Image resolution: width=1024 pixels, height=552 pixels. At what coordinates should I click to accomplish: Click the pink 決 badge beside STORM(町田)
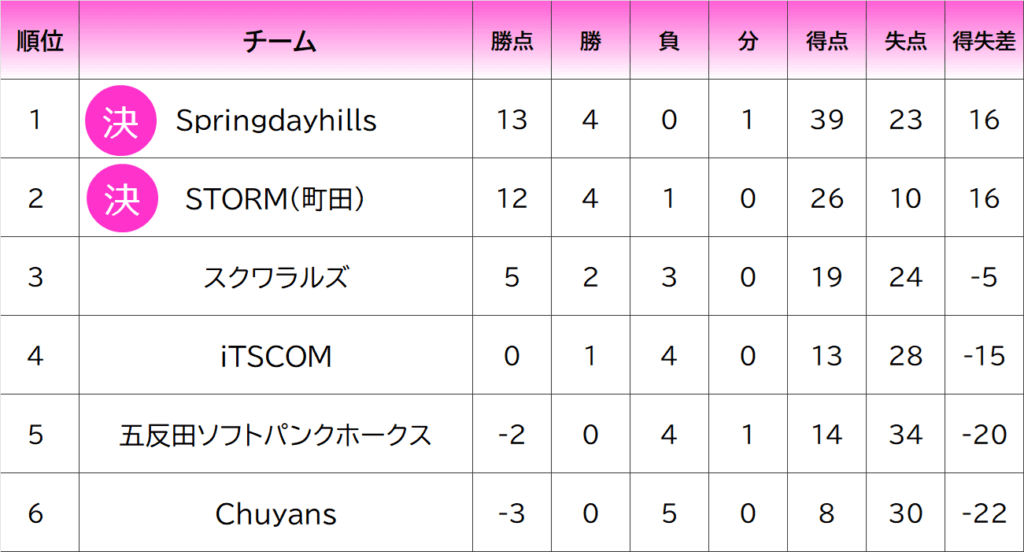[122, 199]
